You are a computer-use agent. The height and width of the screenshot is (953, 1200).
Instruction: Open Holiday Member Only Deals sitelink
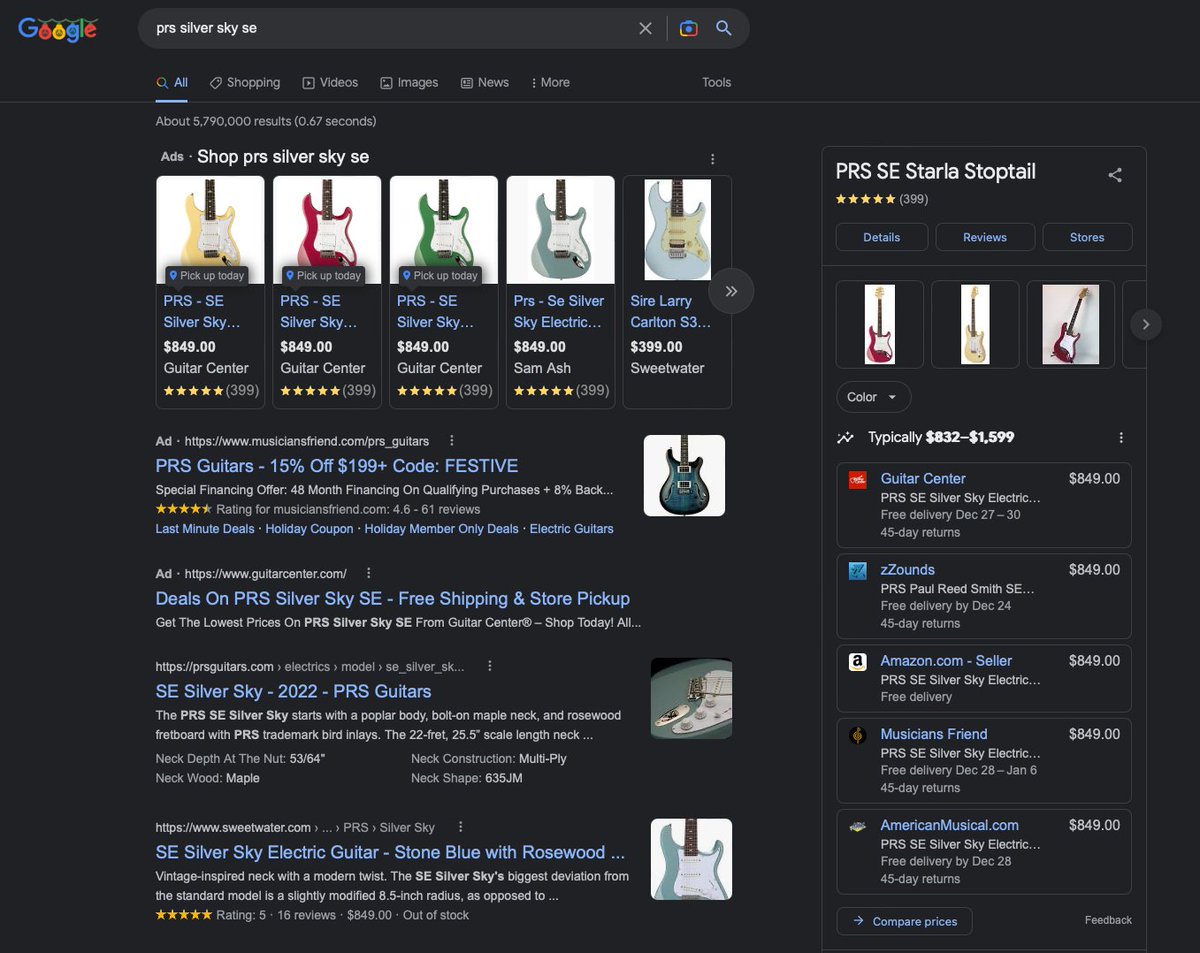point(442,529)
